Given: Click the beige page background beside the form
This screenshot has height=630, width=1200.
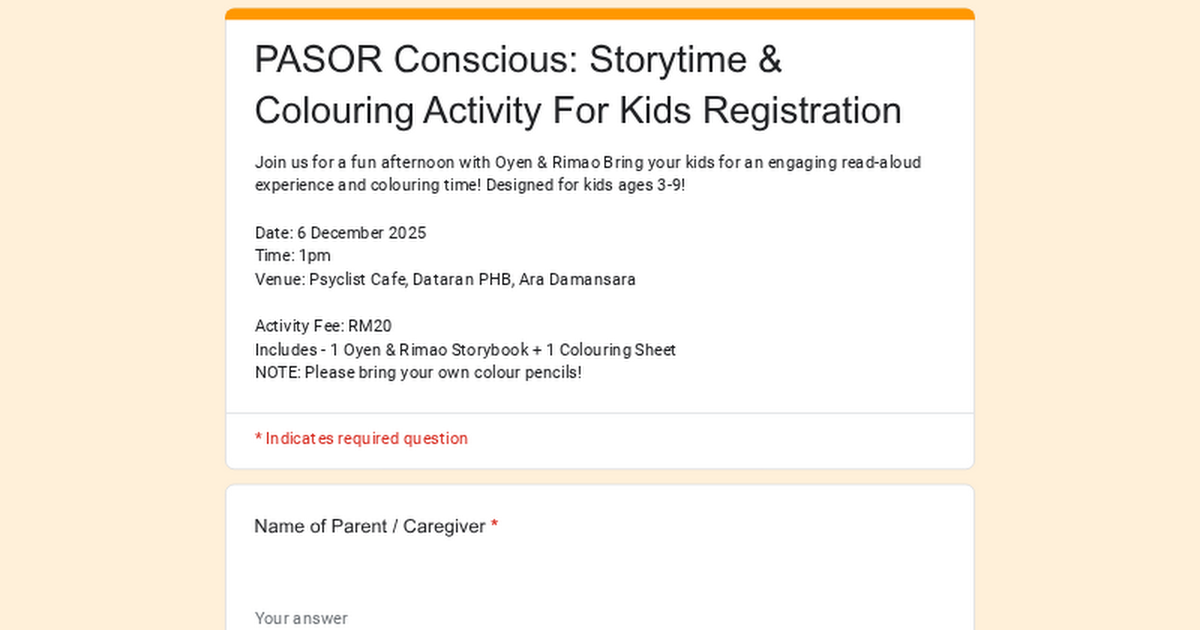Looking at the screenshot, I should click(x=100, y=300).
